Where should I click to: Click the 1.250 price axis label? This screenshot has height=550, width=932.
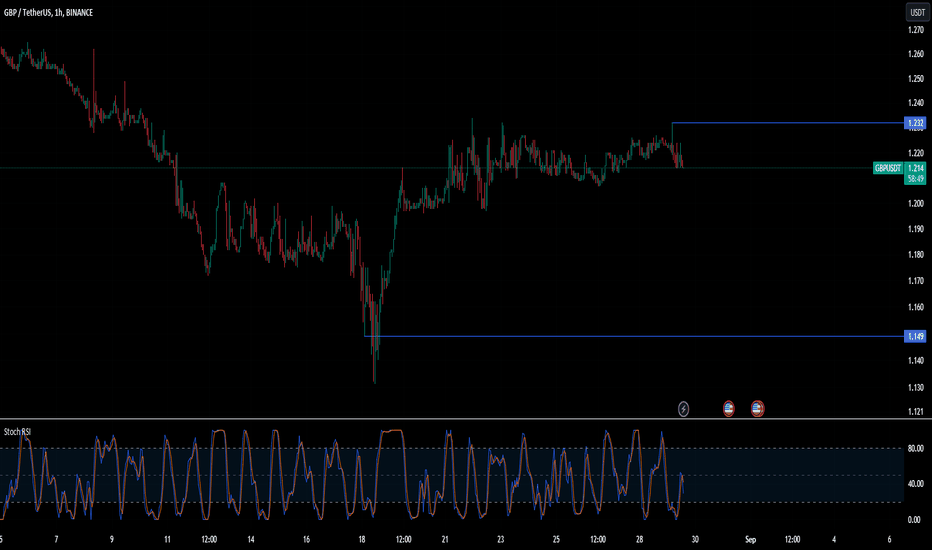915,78
